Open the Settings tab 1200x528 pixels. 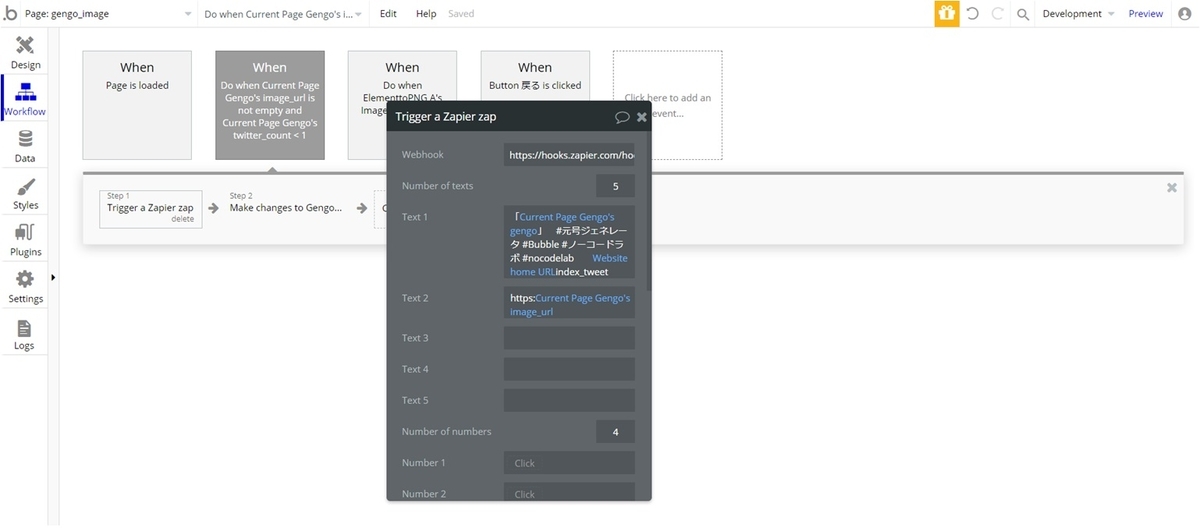coord(25,286)
